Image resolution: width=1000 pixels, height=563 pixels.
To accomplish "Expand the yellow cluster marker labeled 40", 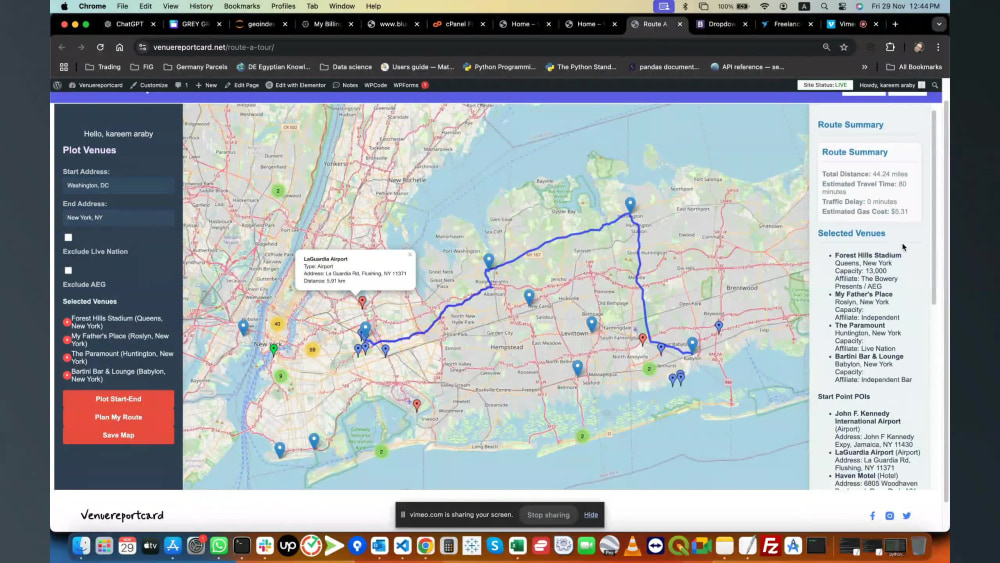I will click(277, 324).
